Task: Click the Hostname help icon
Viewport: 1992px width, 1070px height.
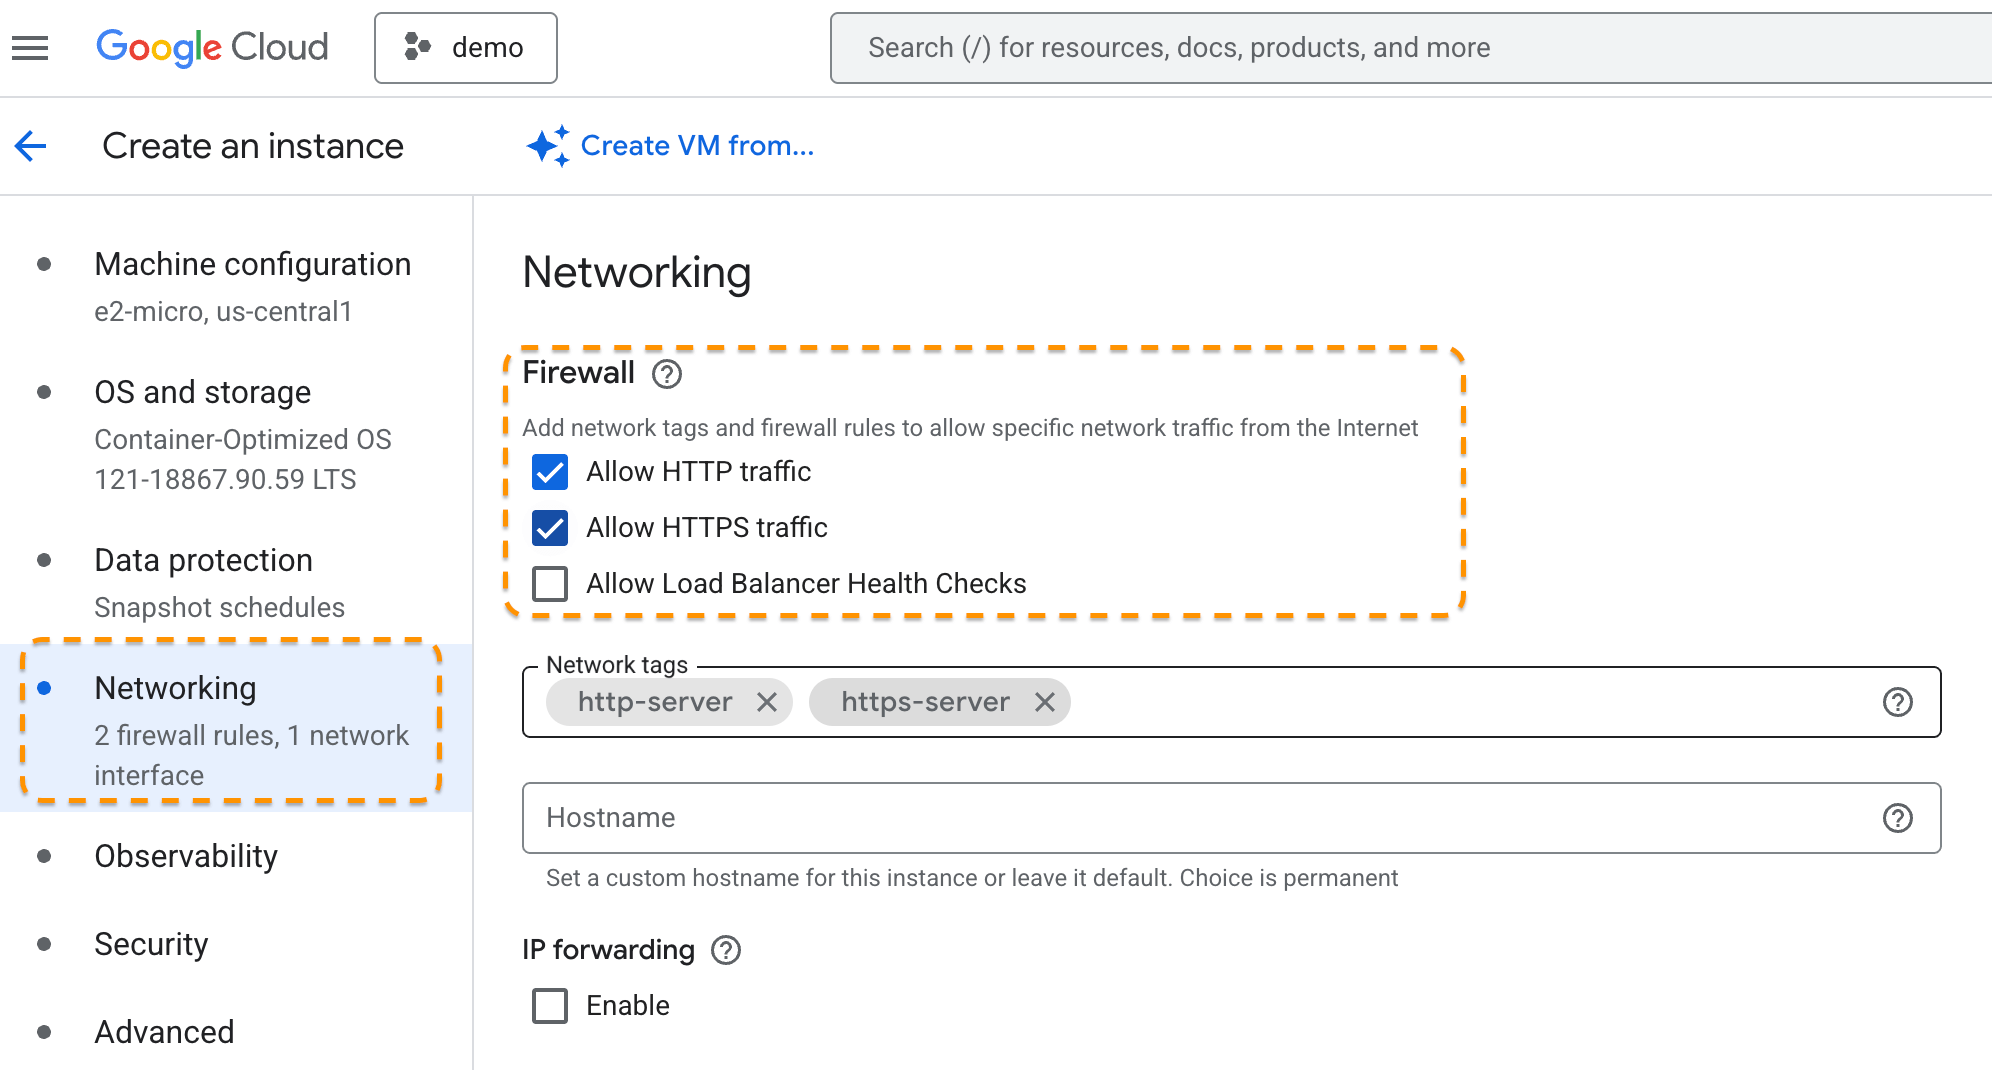Action: tap(1897, 818)
